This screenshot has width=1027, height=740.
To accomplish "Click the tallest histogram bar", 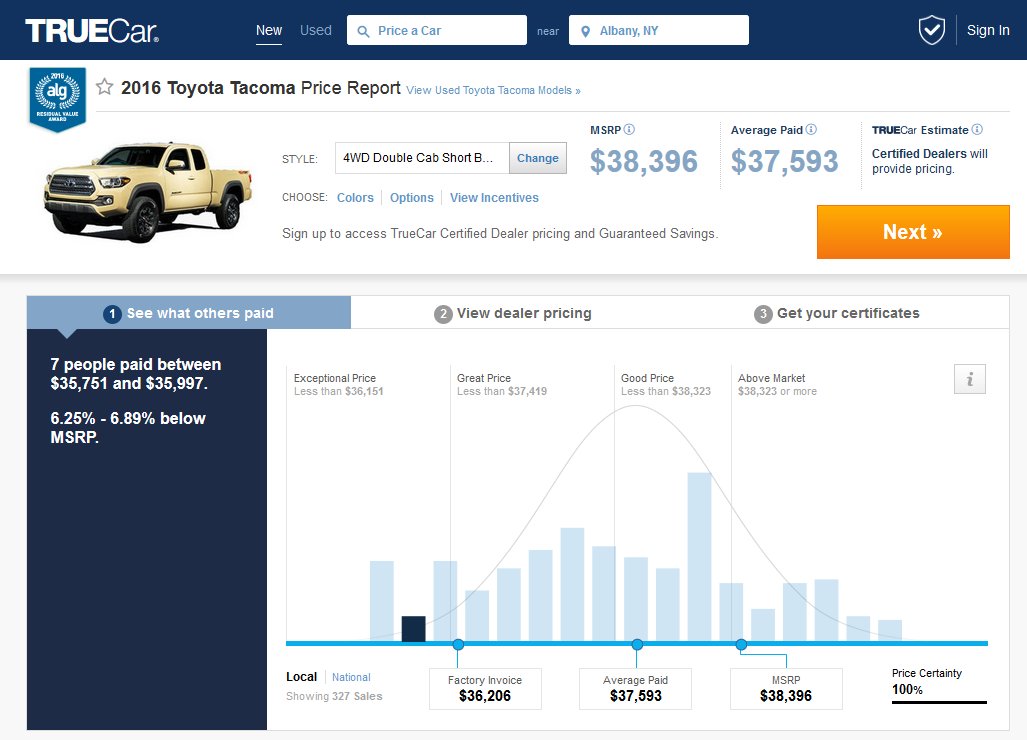I will click(700, 557).
